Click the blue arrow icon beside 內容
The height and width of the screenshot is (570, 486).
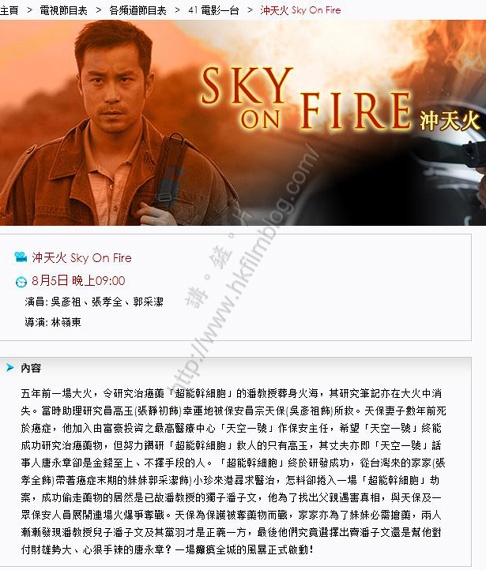(10, 368)
